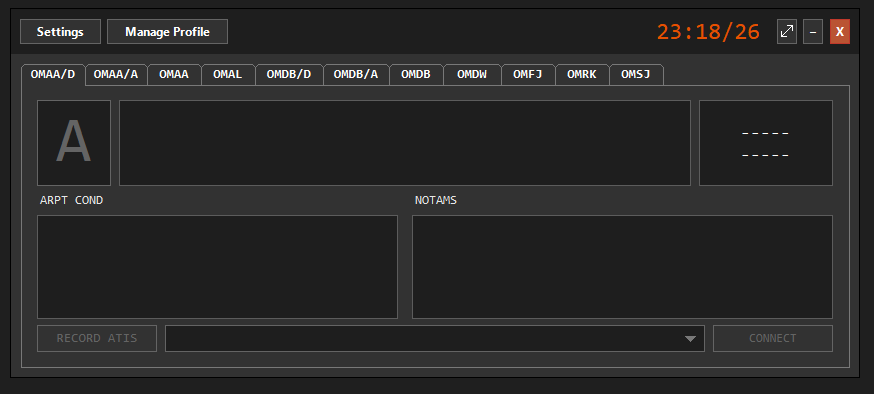The width and height of the screenshot is (874, 394).
Task: Close the application with the red X
Action: pos(839,32)
